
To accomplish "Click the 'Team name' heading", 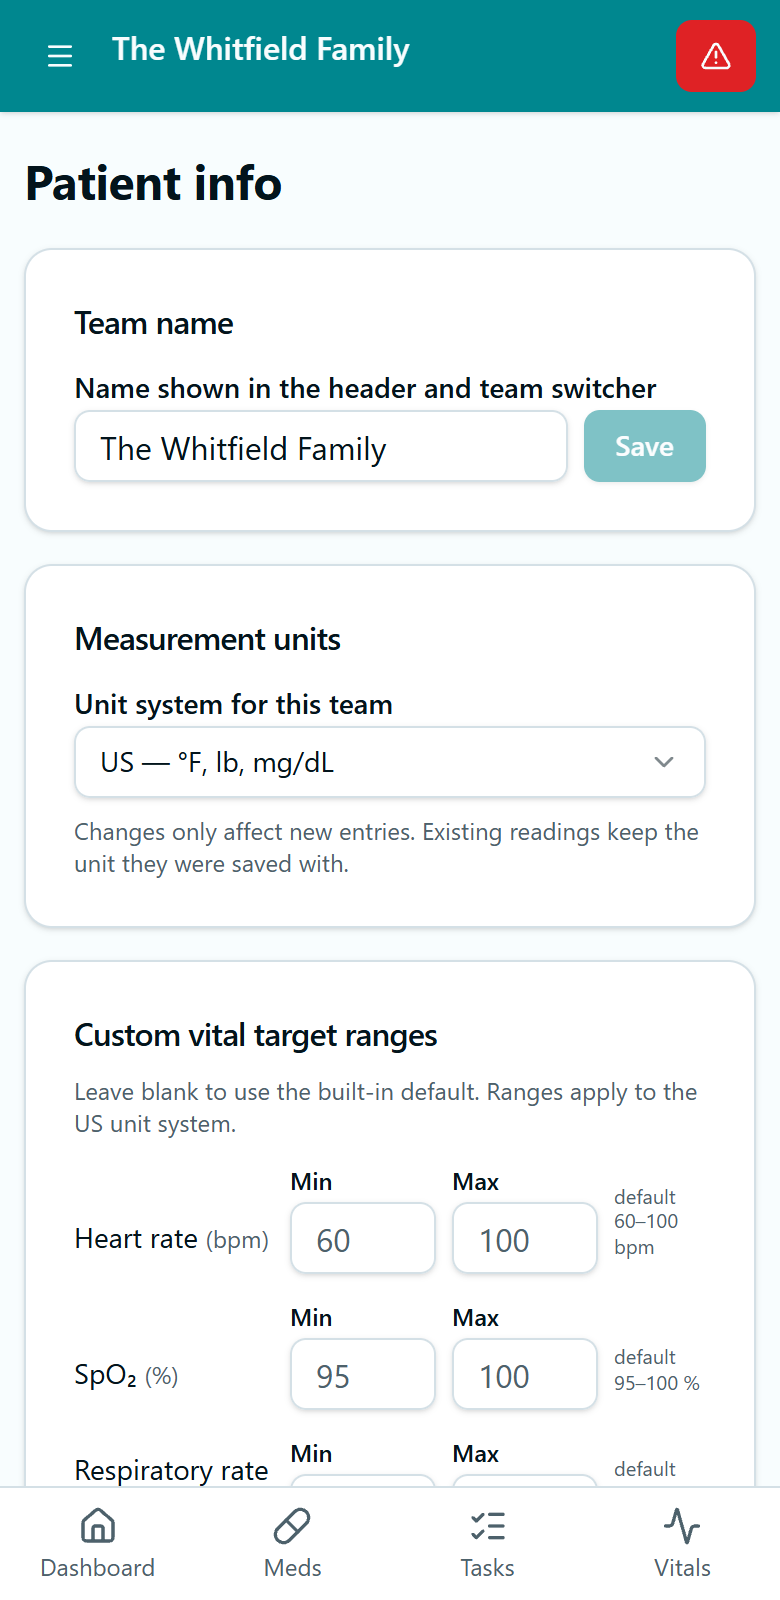I will pos(154,323).
